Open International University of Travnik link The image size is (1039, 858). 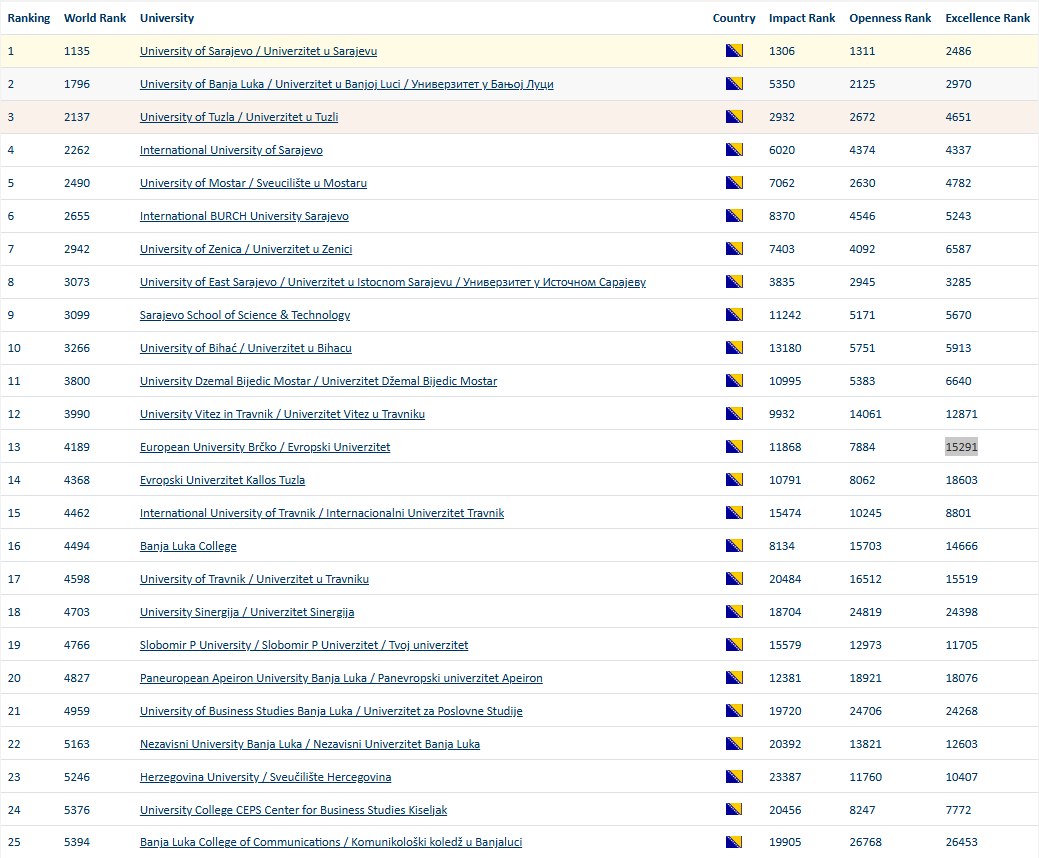(x=322, y=513)
